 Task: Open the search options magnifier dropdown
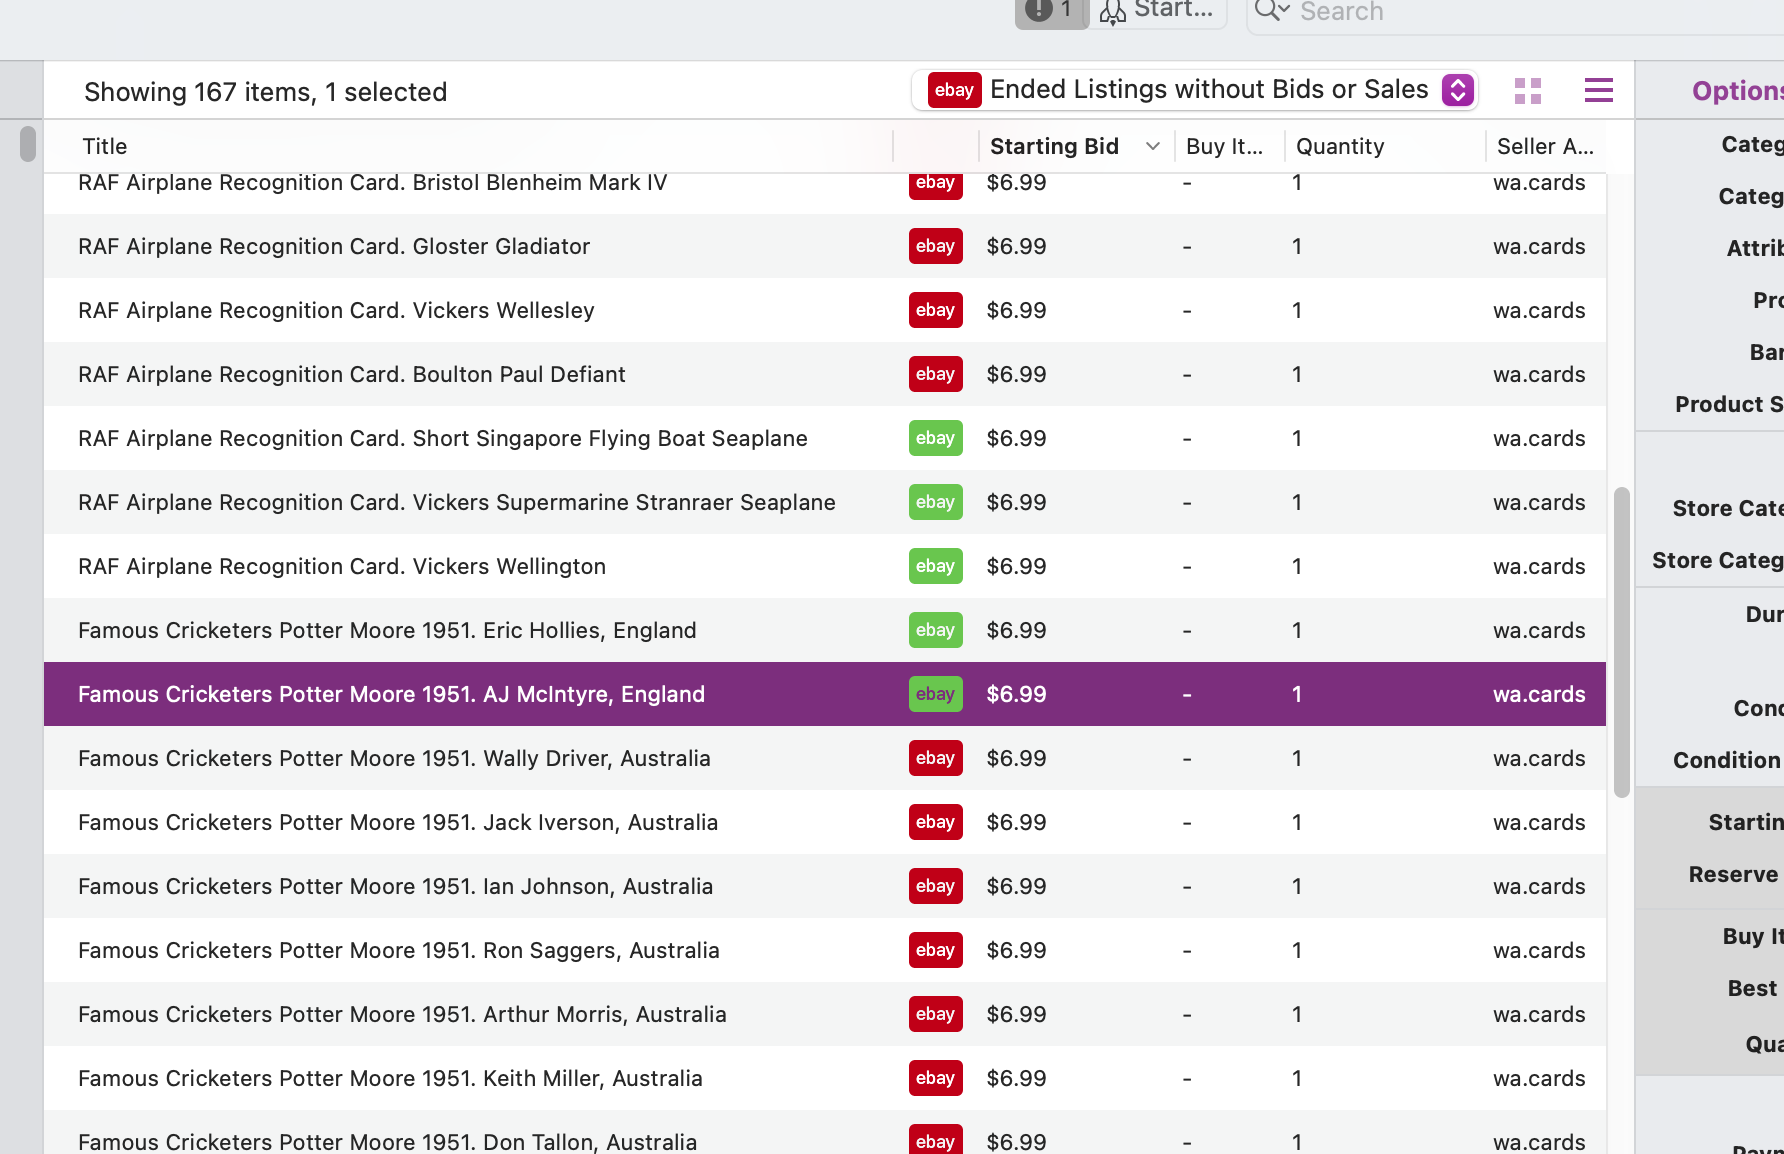point(1272,11)
